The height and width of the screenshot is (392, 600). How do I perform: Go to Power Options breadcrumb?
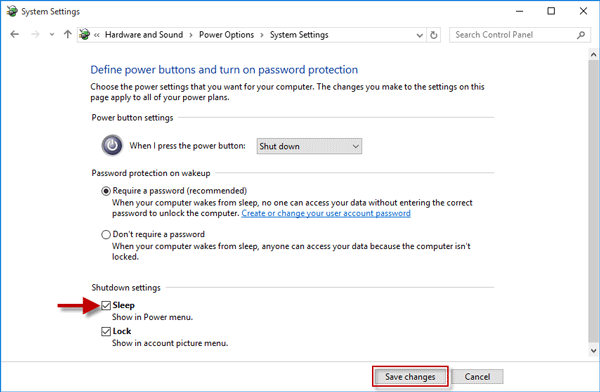(226, 35)
